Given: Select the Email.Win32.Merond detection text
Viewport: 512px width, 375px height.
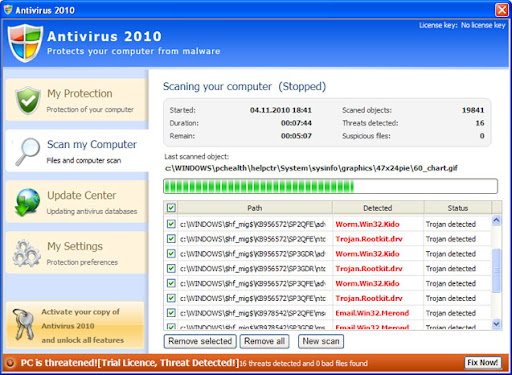Looking at the screenshot, I should pos(372,313).
